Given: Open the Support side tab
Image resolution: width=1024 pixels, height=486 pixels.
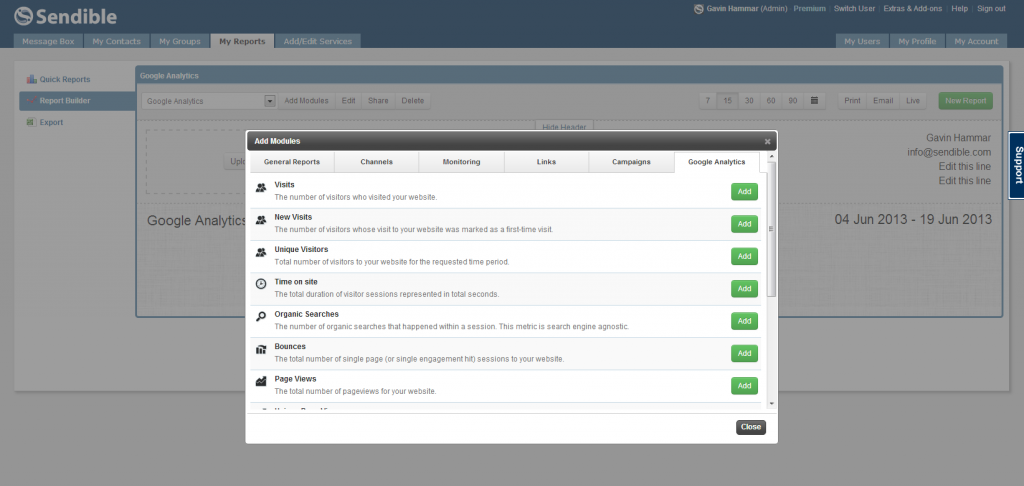Looking at the screenshot, I should tap(1017, 165).
